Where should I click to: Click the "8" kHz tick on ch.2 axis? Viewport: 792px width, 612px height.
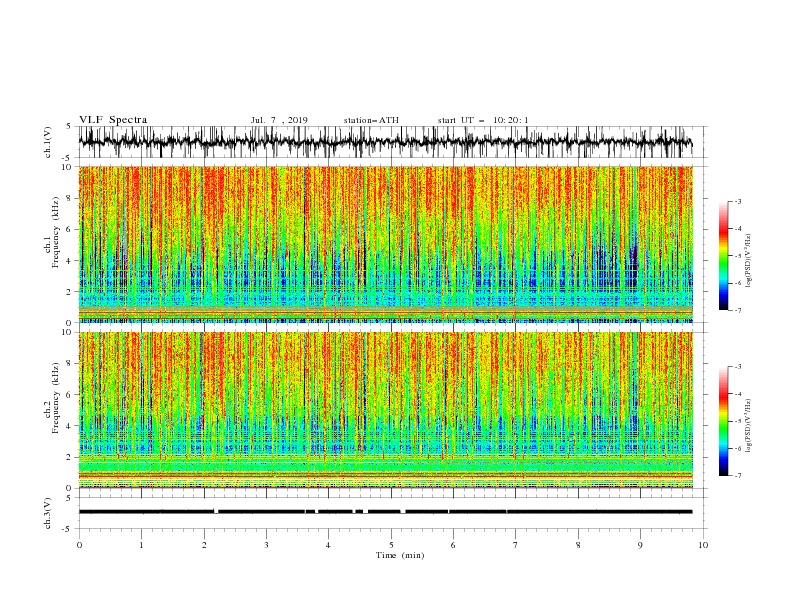[70, 364]
